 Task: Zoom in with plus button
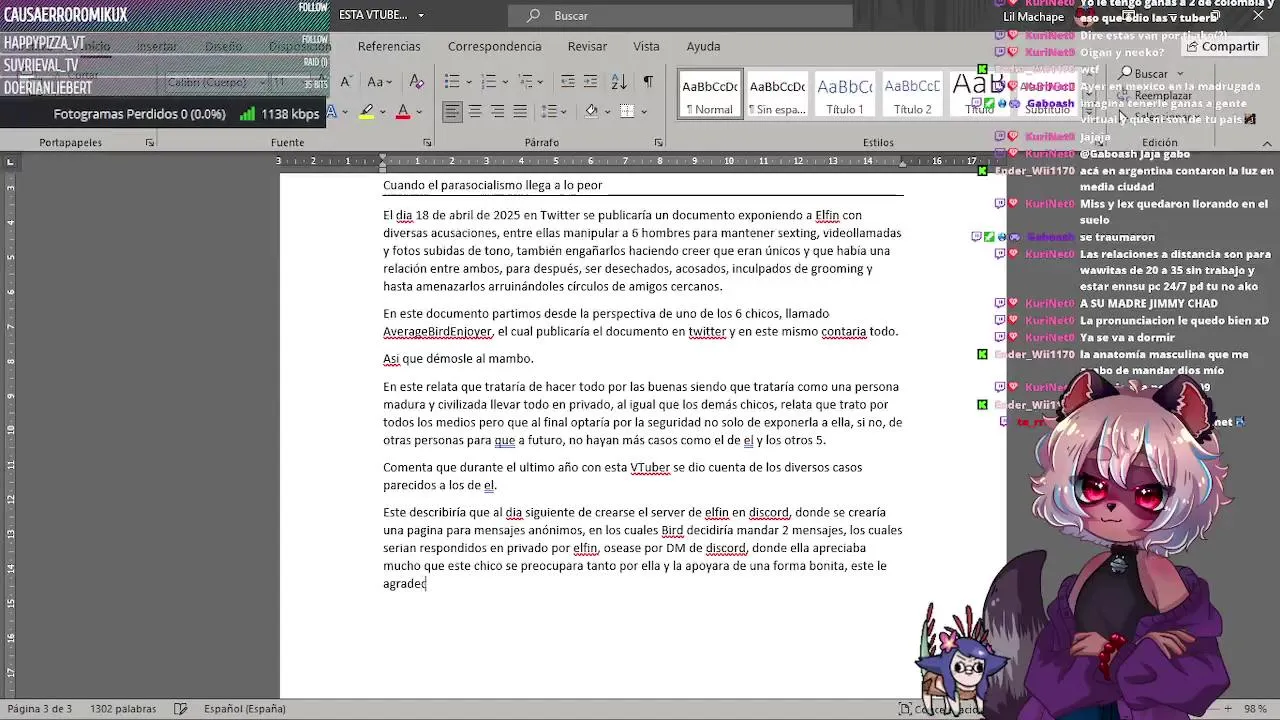click(1228, 709)
